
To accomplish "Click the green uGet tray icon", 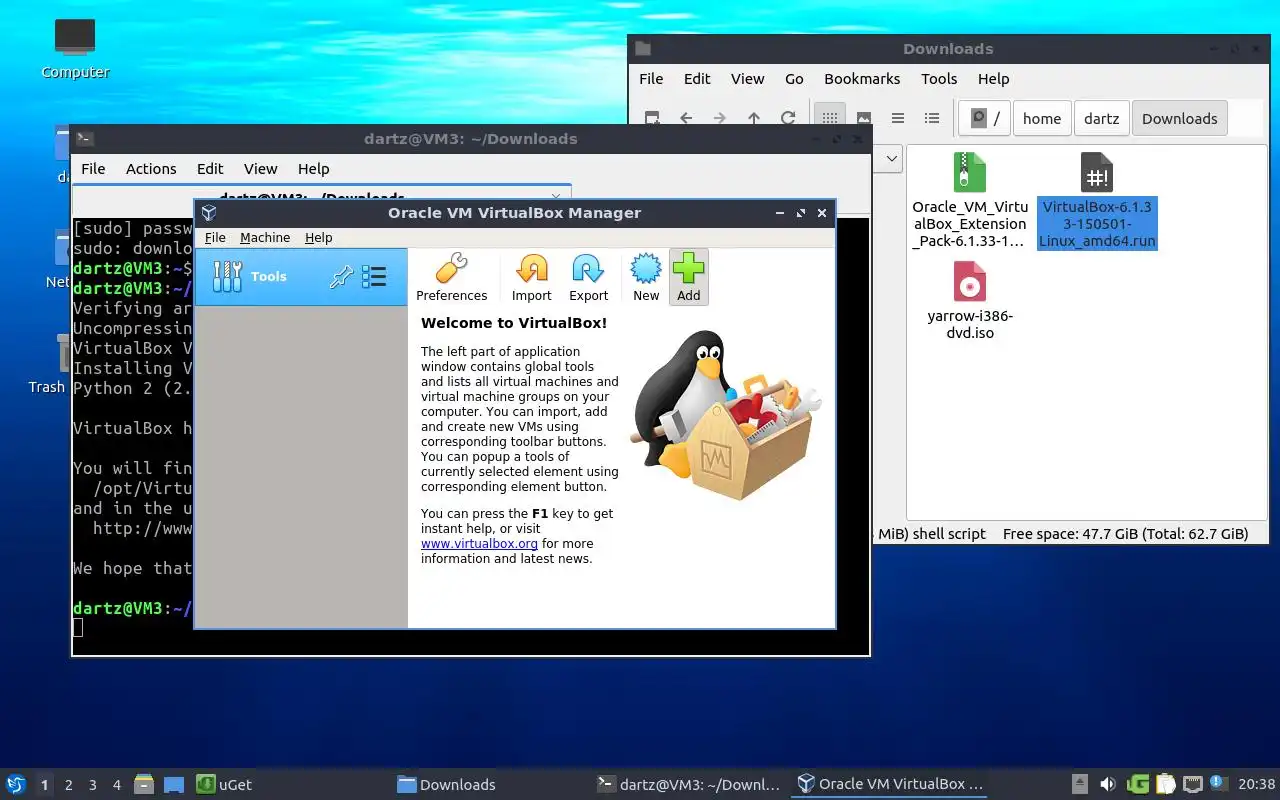I will click(1138, 784).
